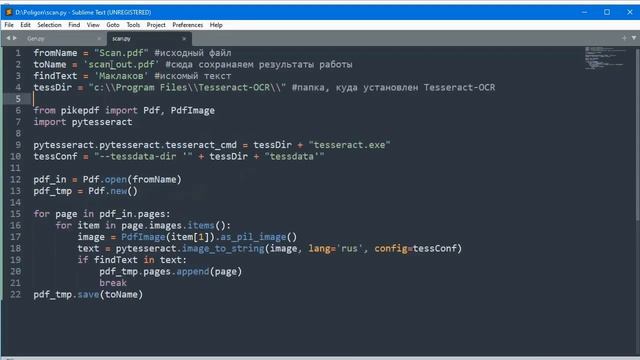Click "tesseract.exe" string on line 9
The image size is (640, 360).
349,145
